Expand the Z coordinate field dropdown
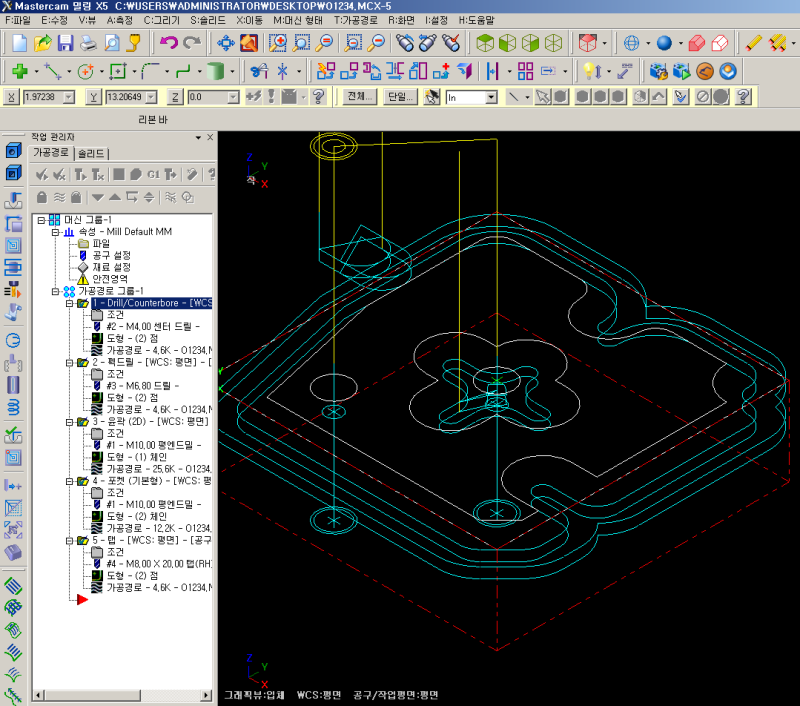This screenshot has width=800, height=706. 234,97
